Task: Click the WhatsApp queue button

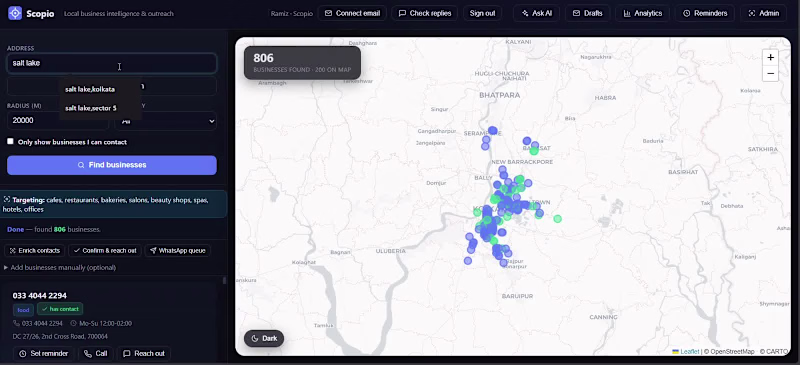Action: point(178,251)
